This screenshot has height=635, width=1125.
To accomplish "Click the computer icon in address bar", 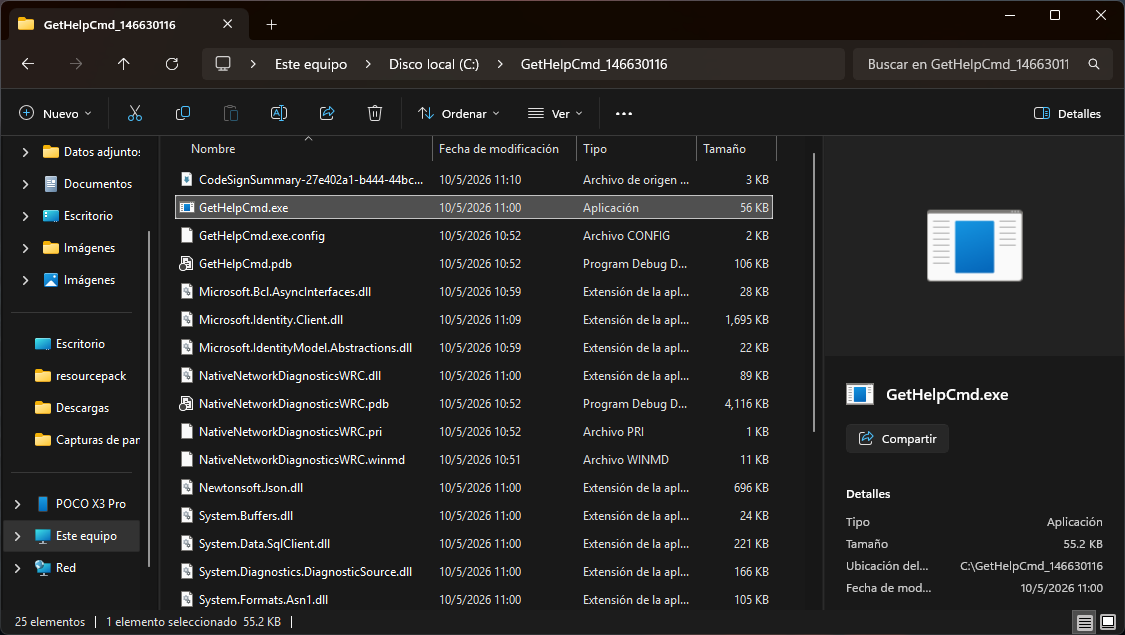I will point(223,64).
